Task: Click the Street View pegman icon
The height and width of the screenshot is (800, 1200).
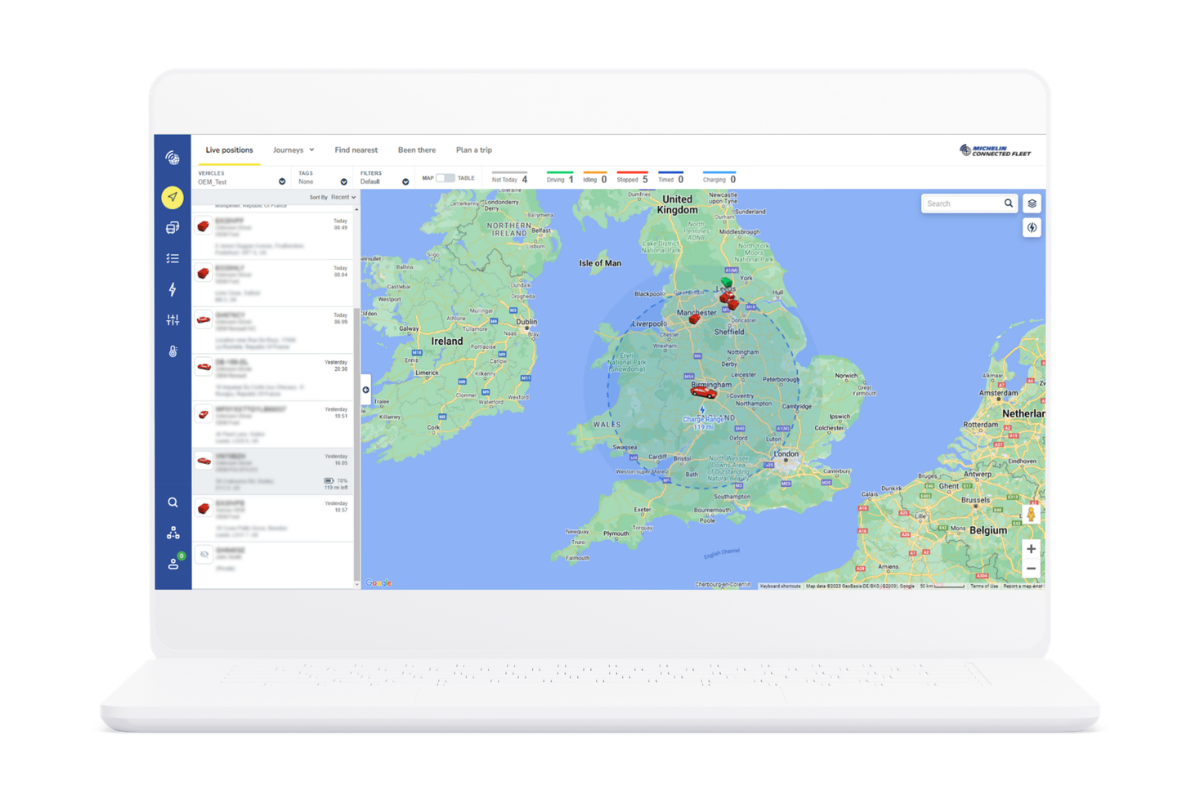Action: coord(1031,514)
